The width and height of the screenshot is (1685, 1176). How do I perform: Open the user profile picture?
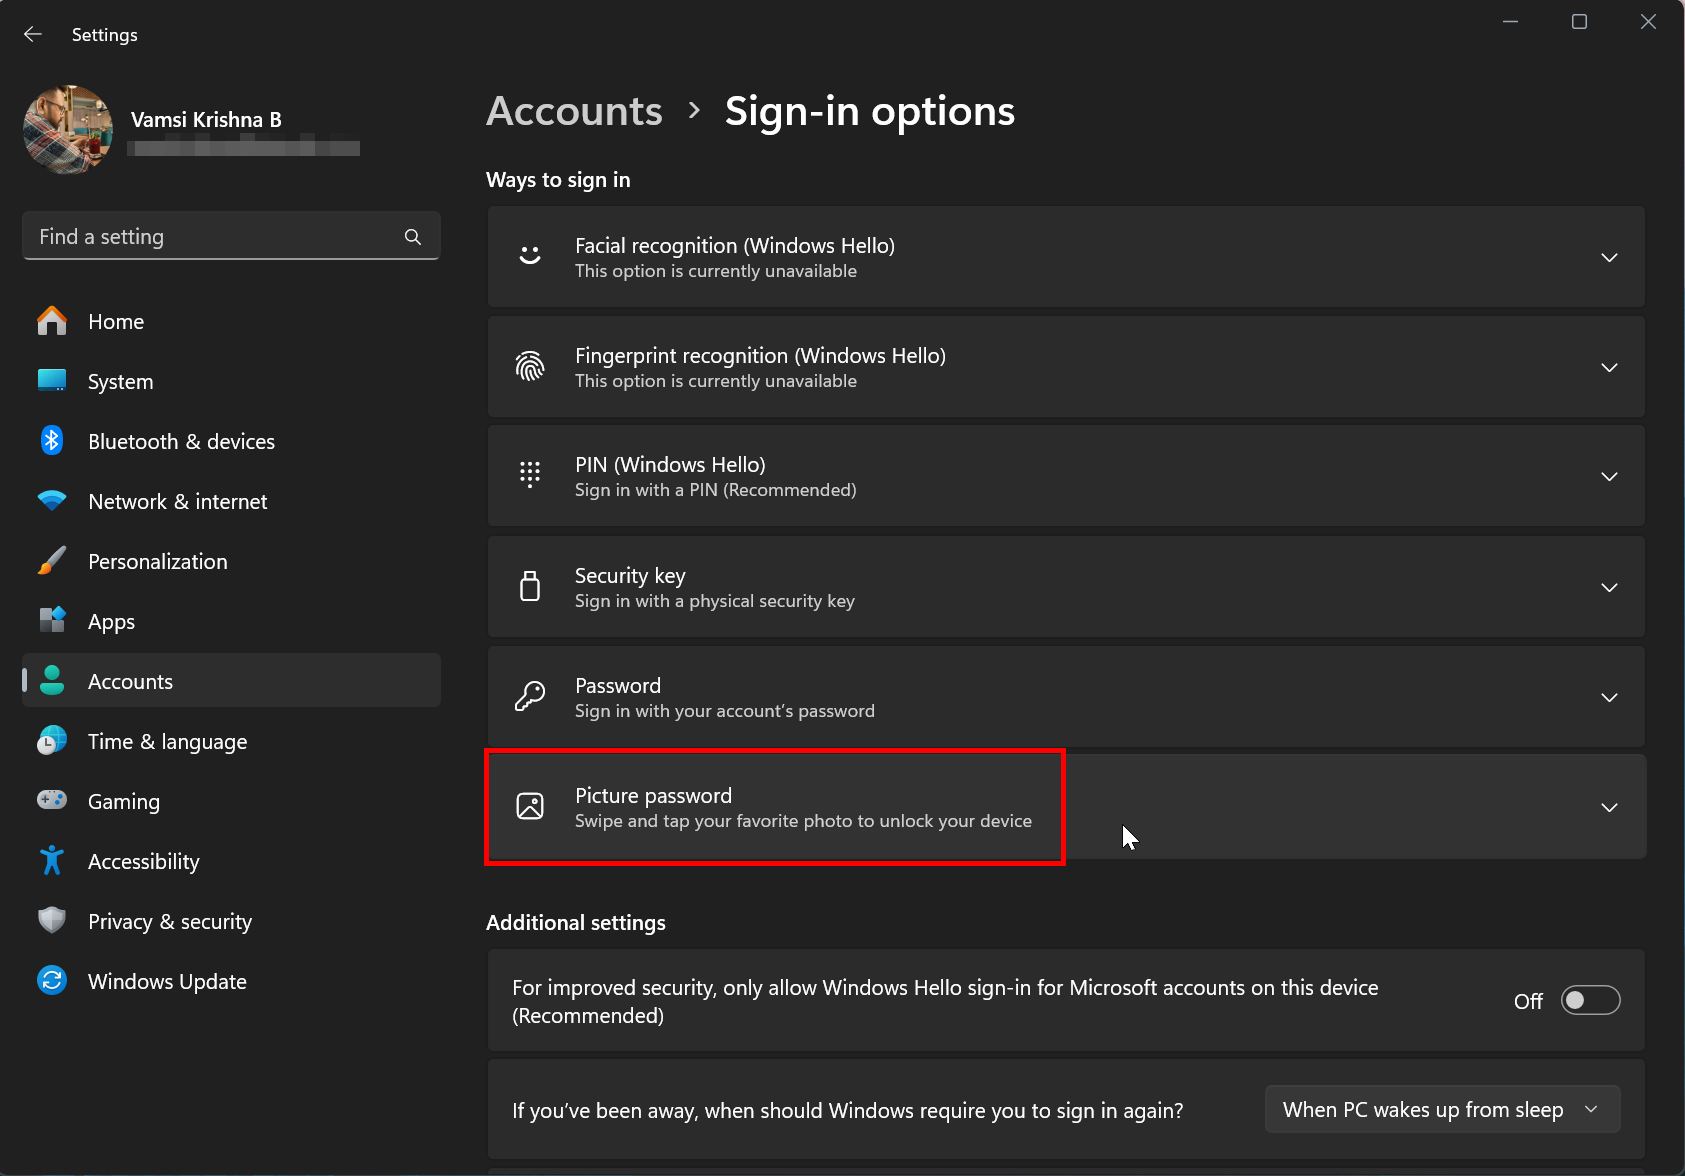(69, 130)
